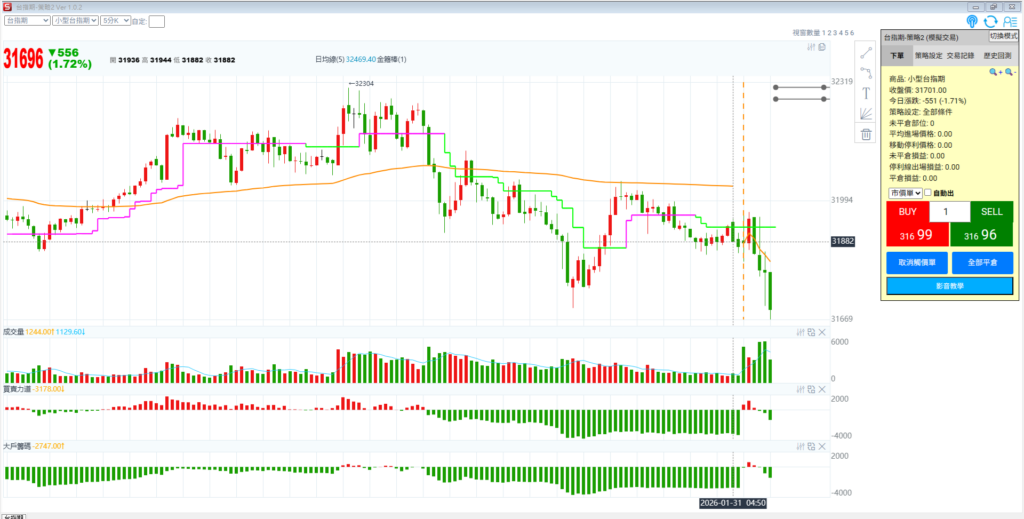
Task: Switch to the 策略設定 tab
Action: (x=929, y=56)
